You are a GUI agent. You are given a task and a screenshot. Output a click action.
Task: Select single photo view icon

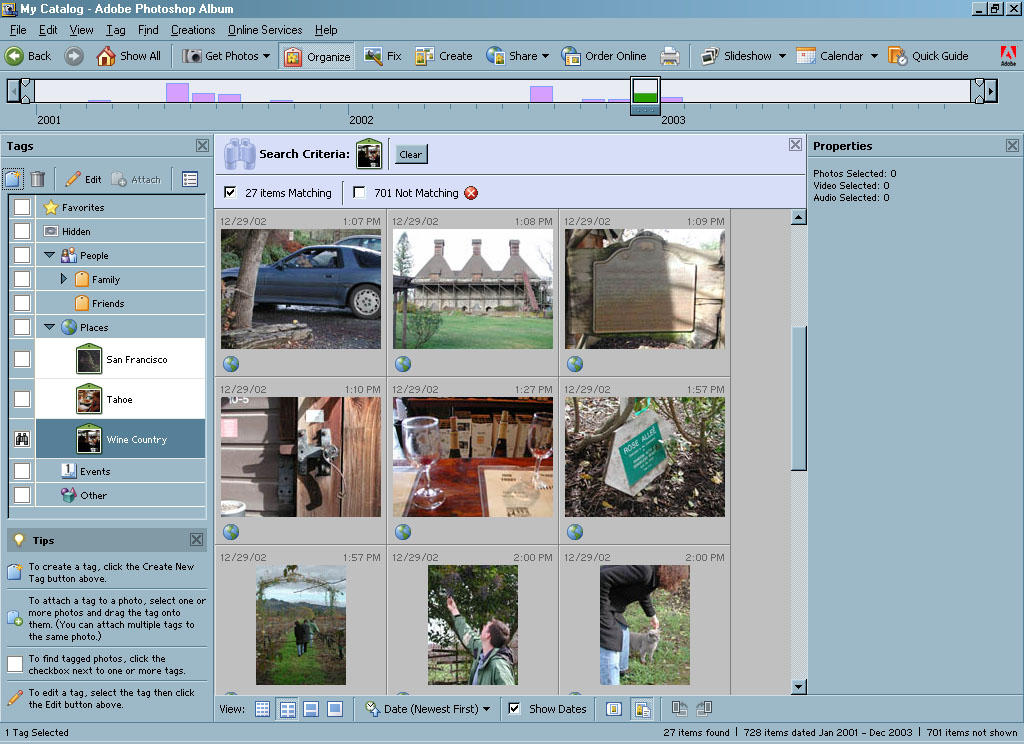click(x=335, y=709)
